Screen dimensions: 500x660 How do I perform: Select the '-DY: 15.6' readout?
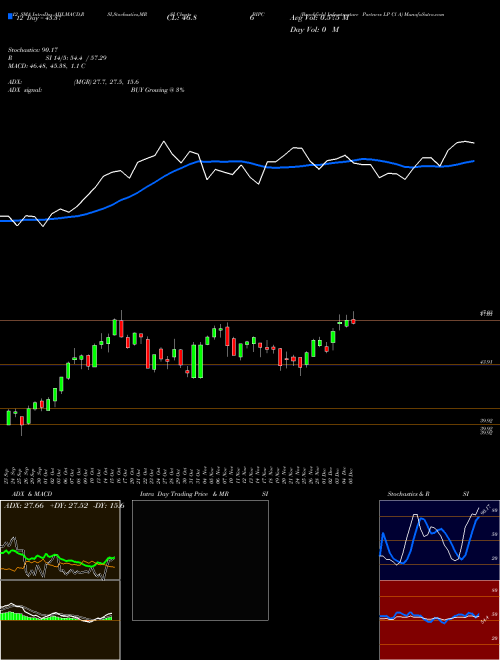click(x=109, y=506)
